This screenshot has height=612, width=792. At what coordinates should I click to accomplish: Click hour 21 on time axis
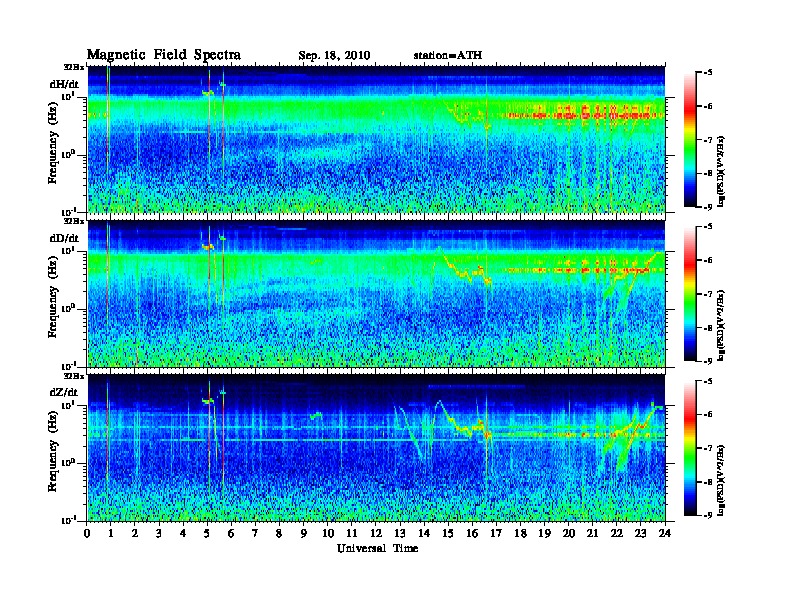(x=593, y=534)
